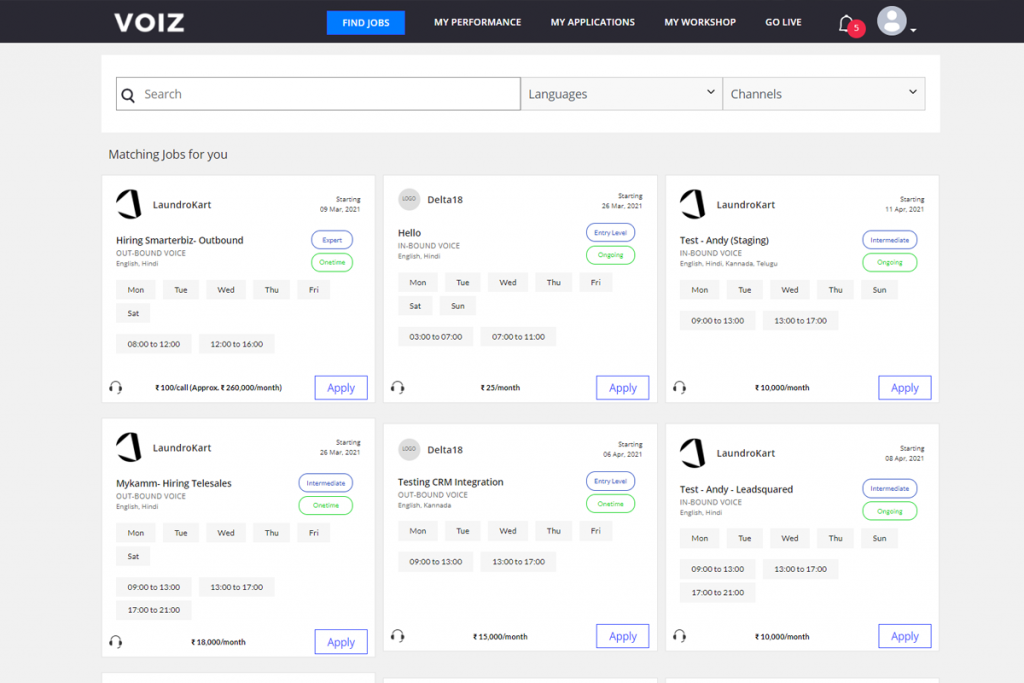Viewport: 1024px width, 683px height.
Task: Expand the Languages dropdown
Action: [x=622, y=94]
